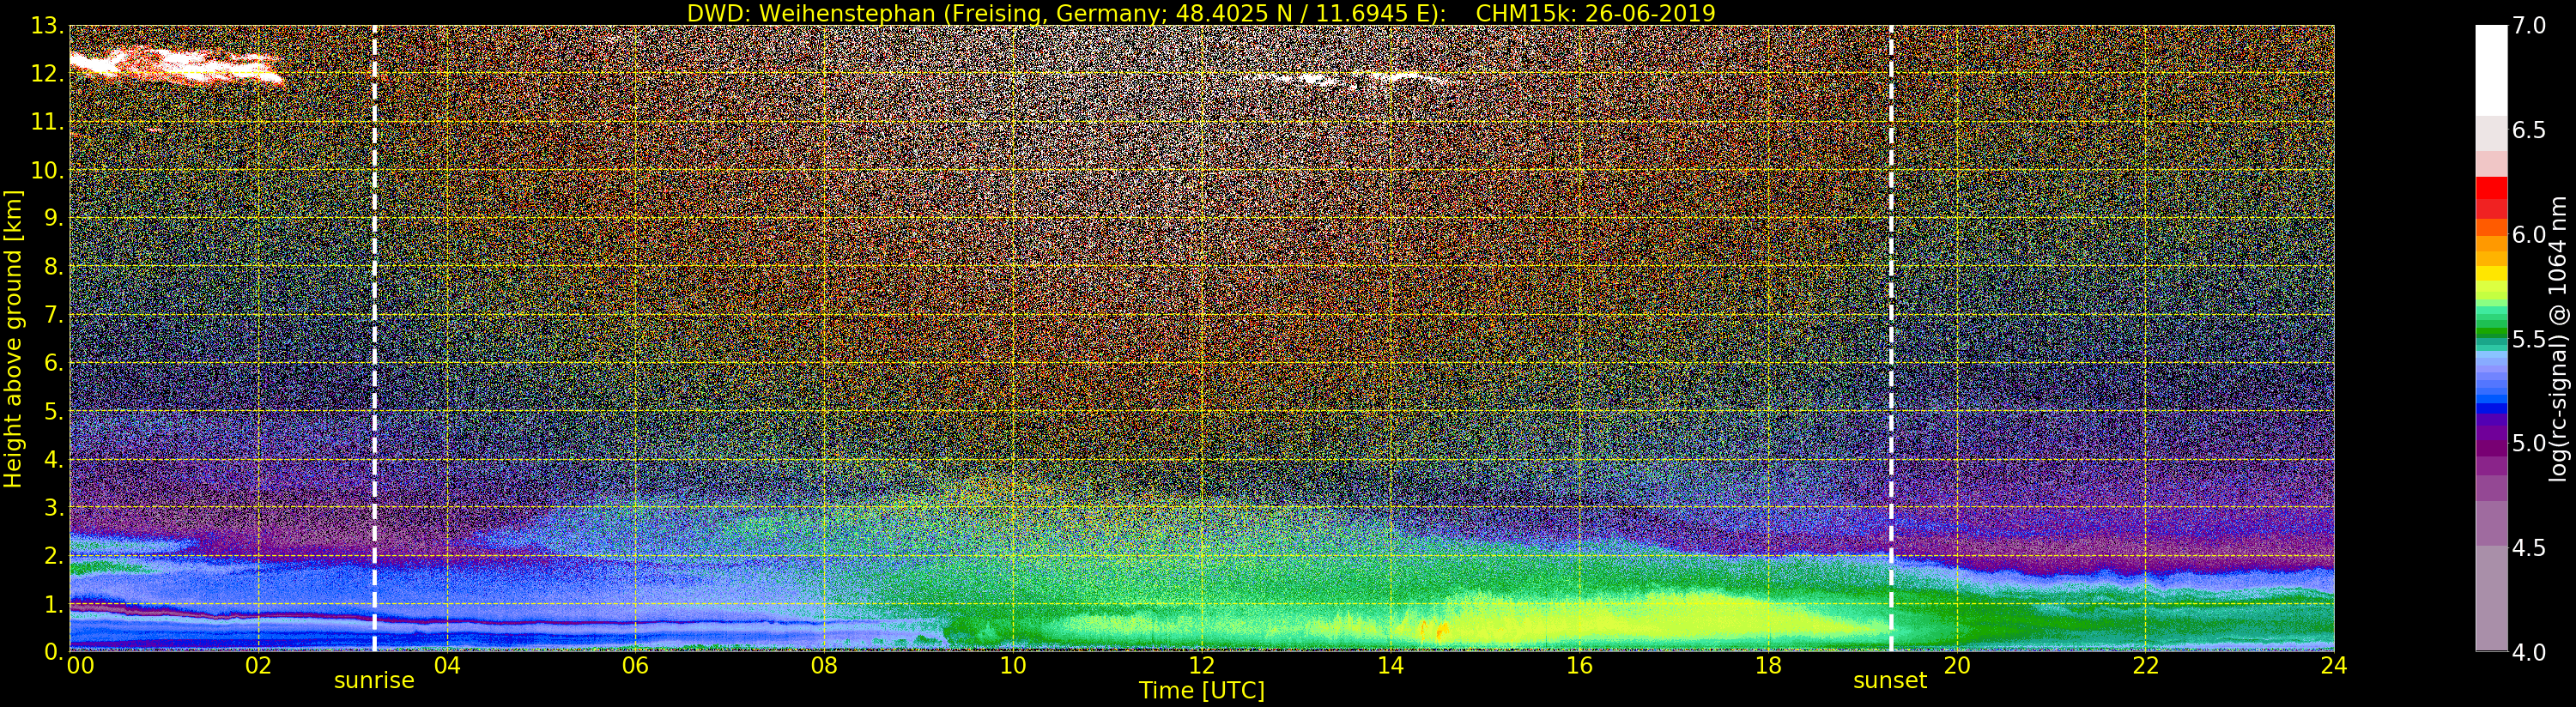Click the x-axis tick label '00'
The height and width of the screenshot is (707, 2576).
click(80, 665)
